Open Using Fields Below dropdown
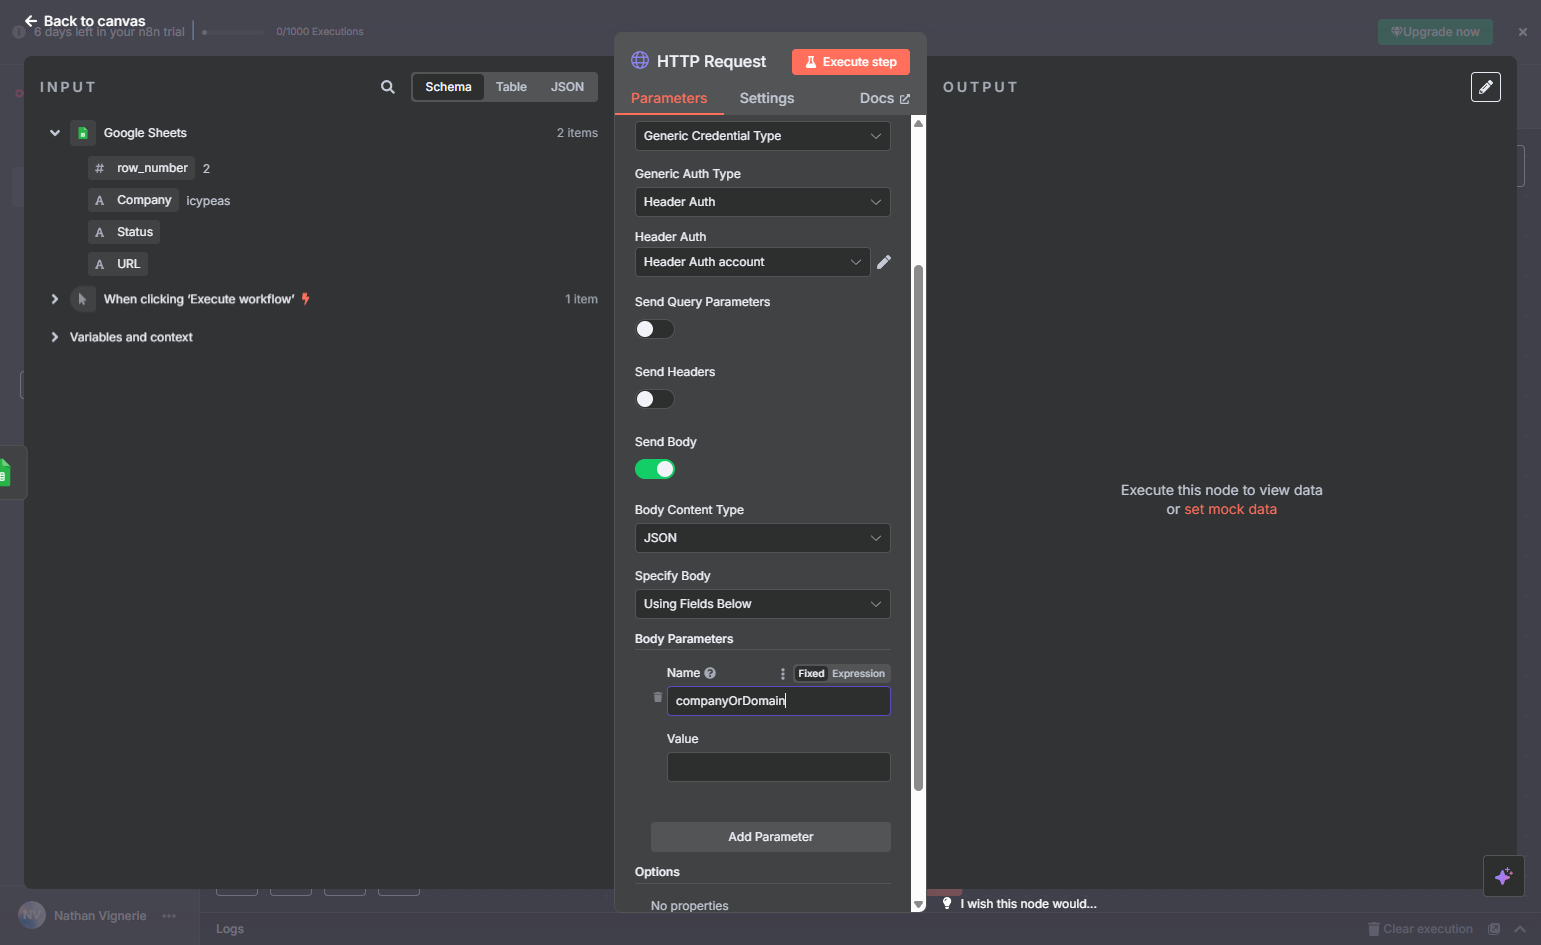The height and width of the screenshot is (945, 1541). (x=763, y=604)
